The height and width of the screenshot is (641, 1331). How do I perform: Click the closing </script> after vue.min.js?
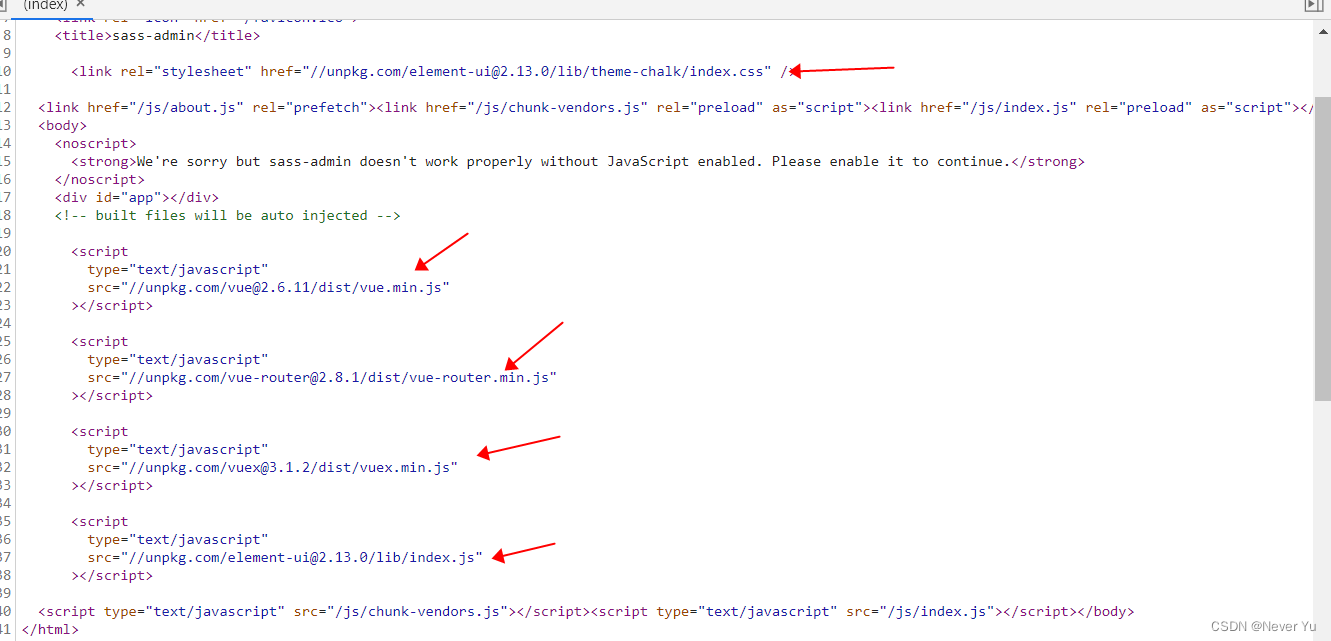(112, 306)
